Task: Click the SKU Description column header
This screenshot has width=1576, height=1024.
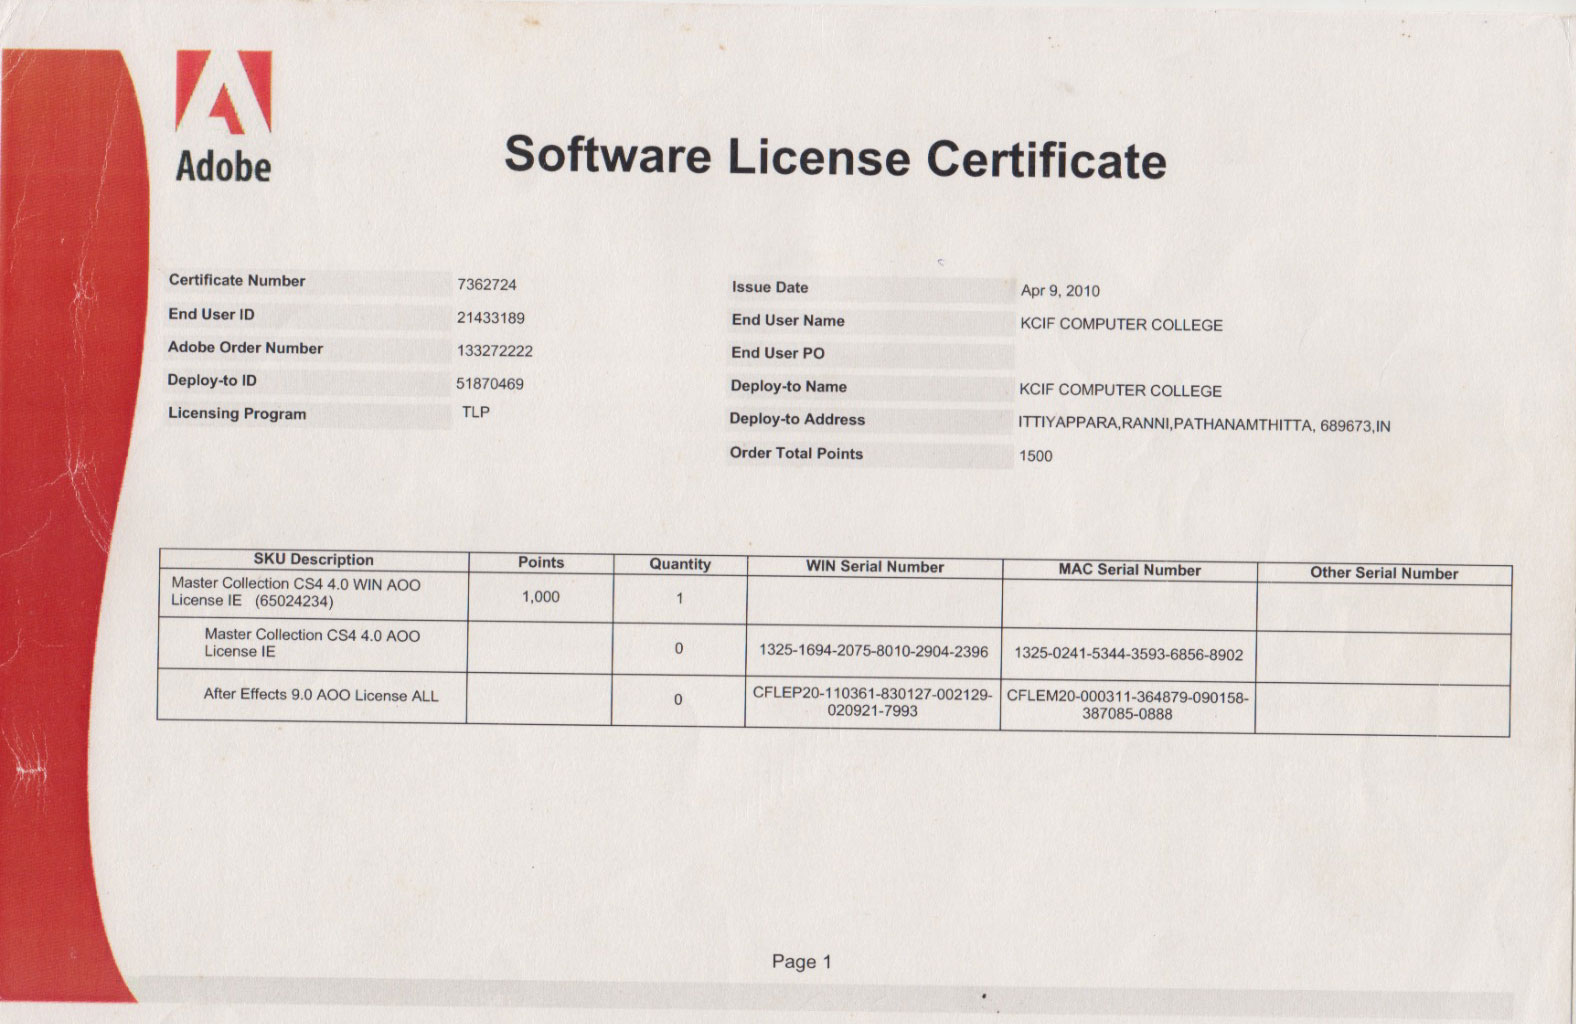Action: coord(313,560)
